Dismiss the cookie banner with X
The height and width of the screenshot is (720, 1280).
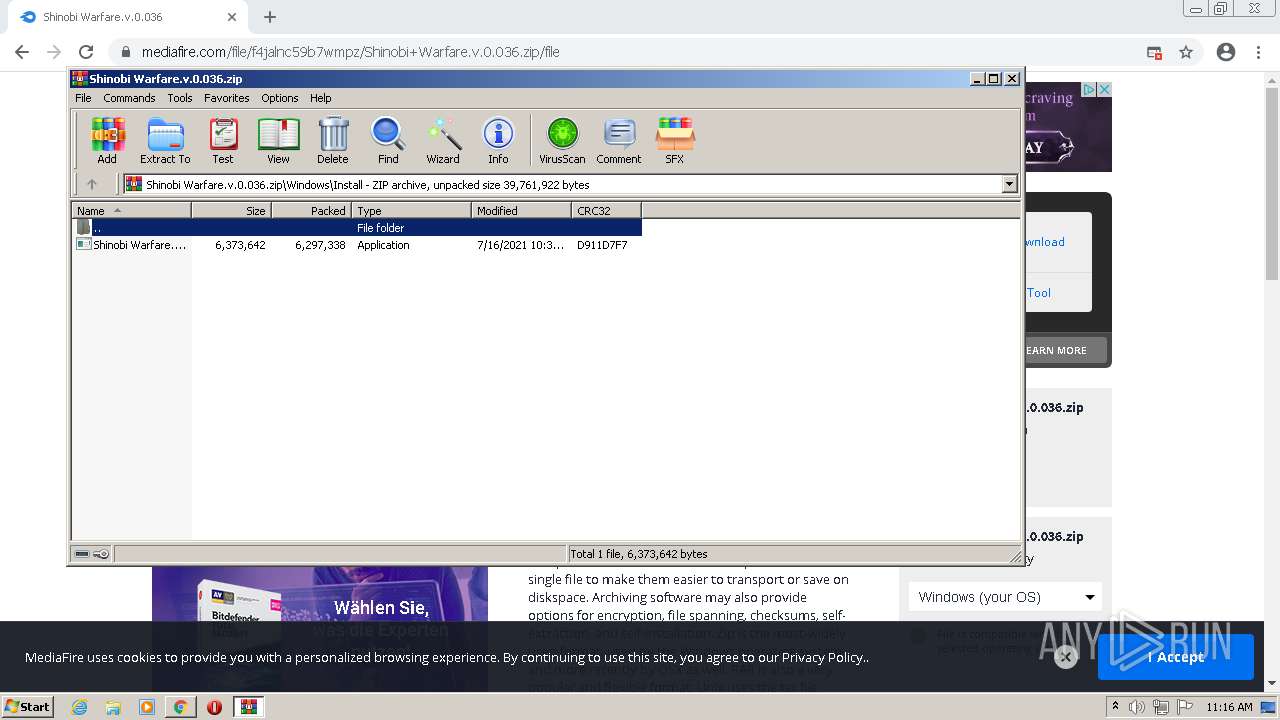coord(1065,657)
